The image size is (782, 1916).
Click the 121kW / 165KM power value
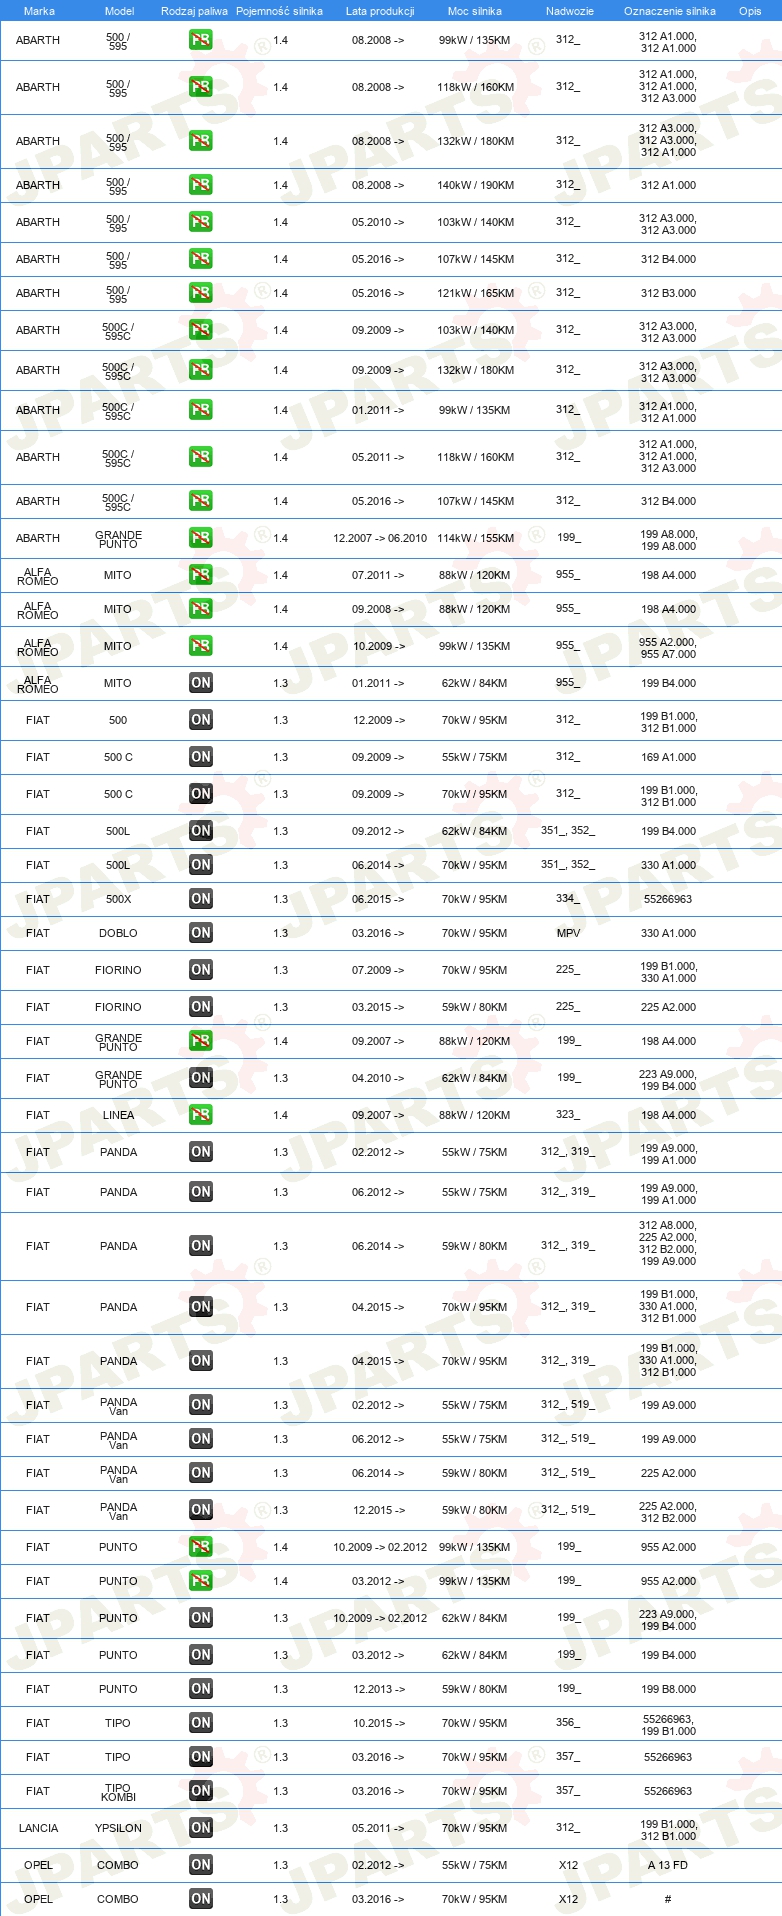pos(475,293)
